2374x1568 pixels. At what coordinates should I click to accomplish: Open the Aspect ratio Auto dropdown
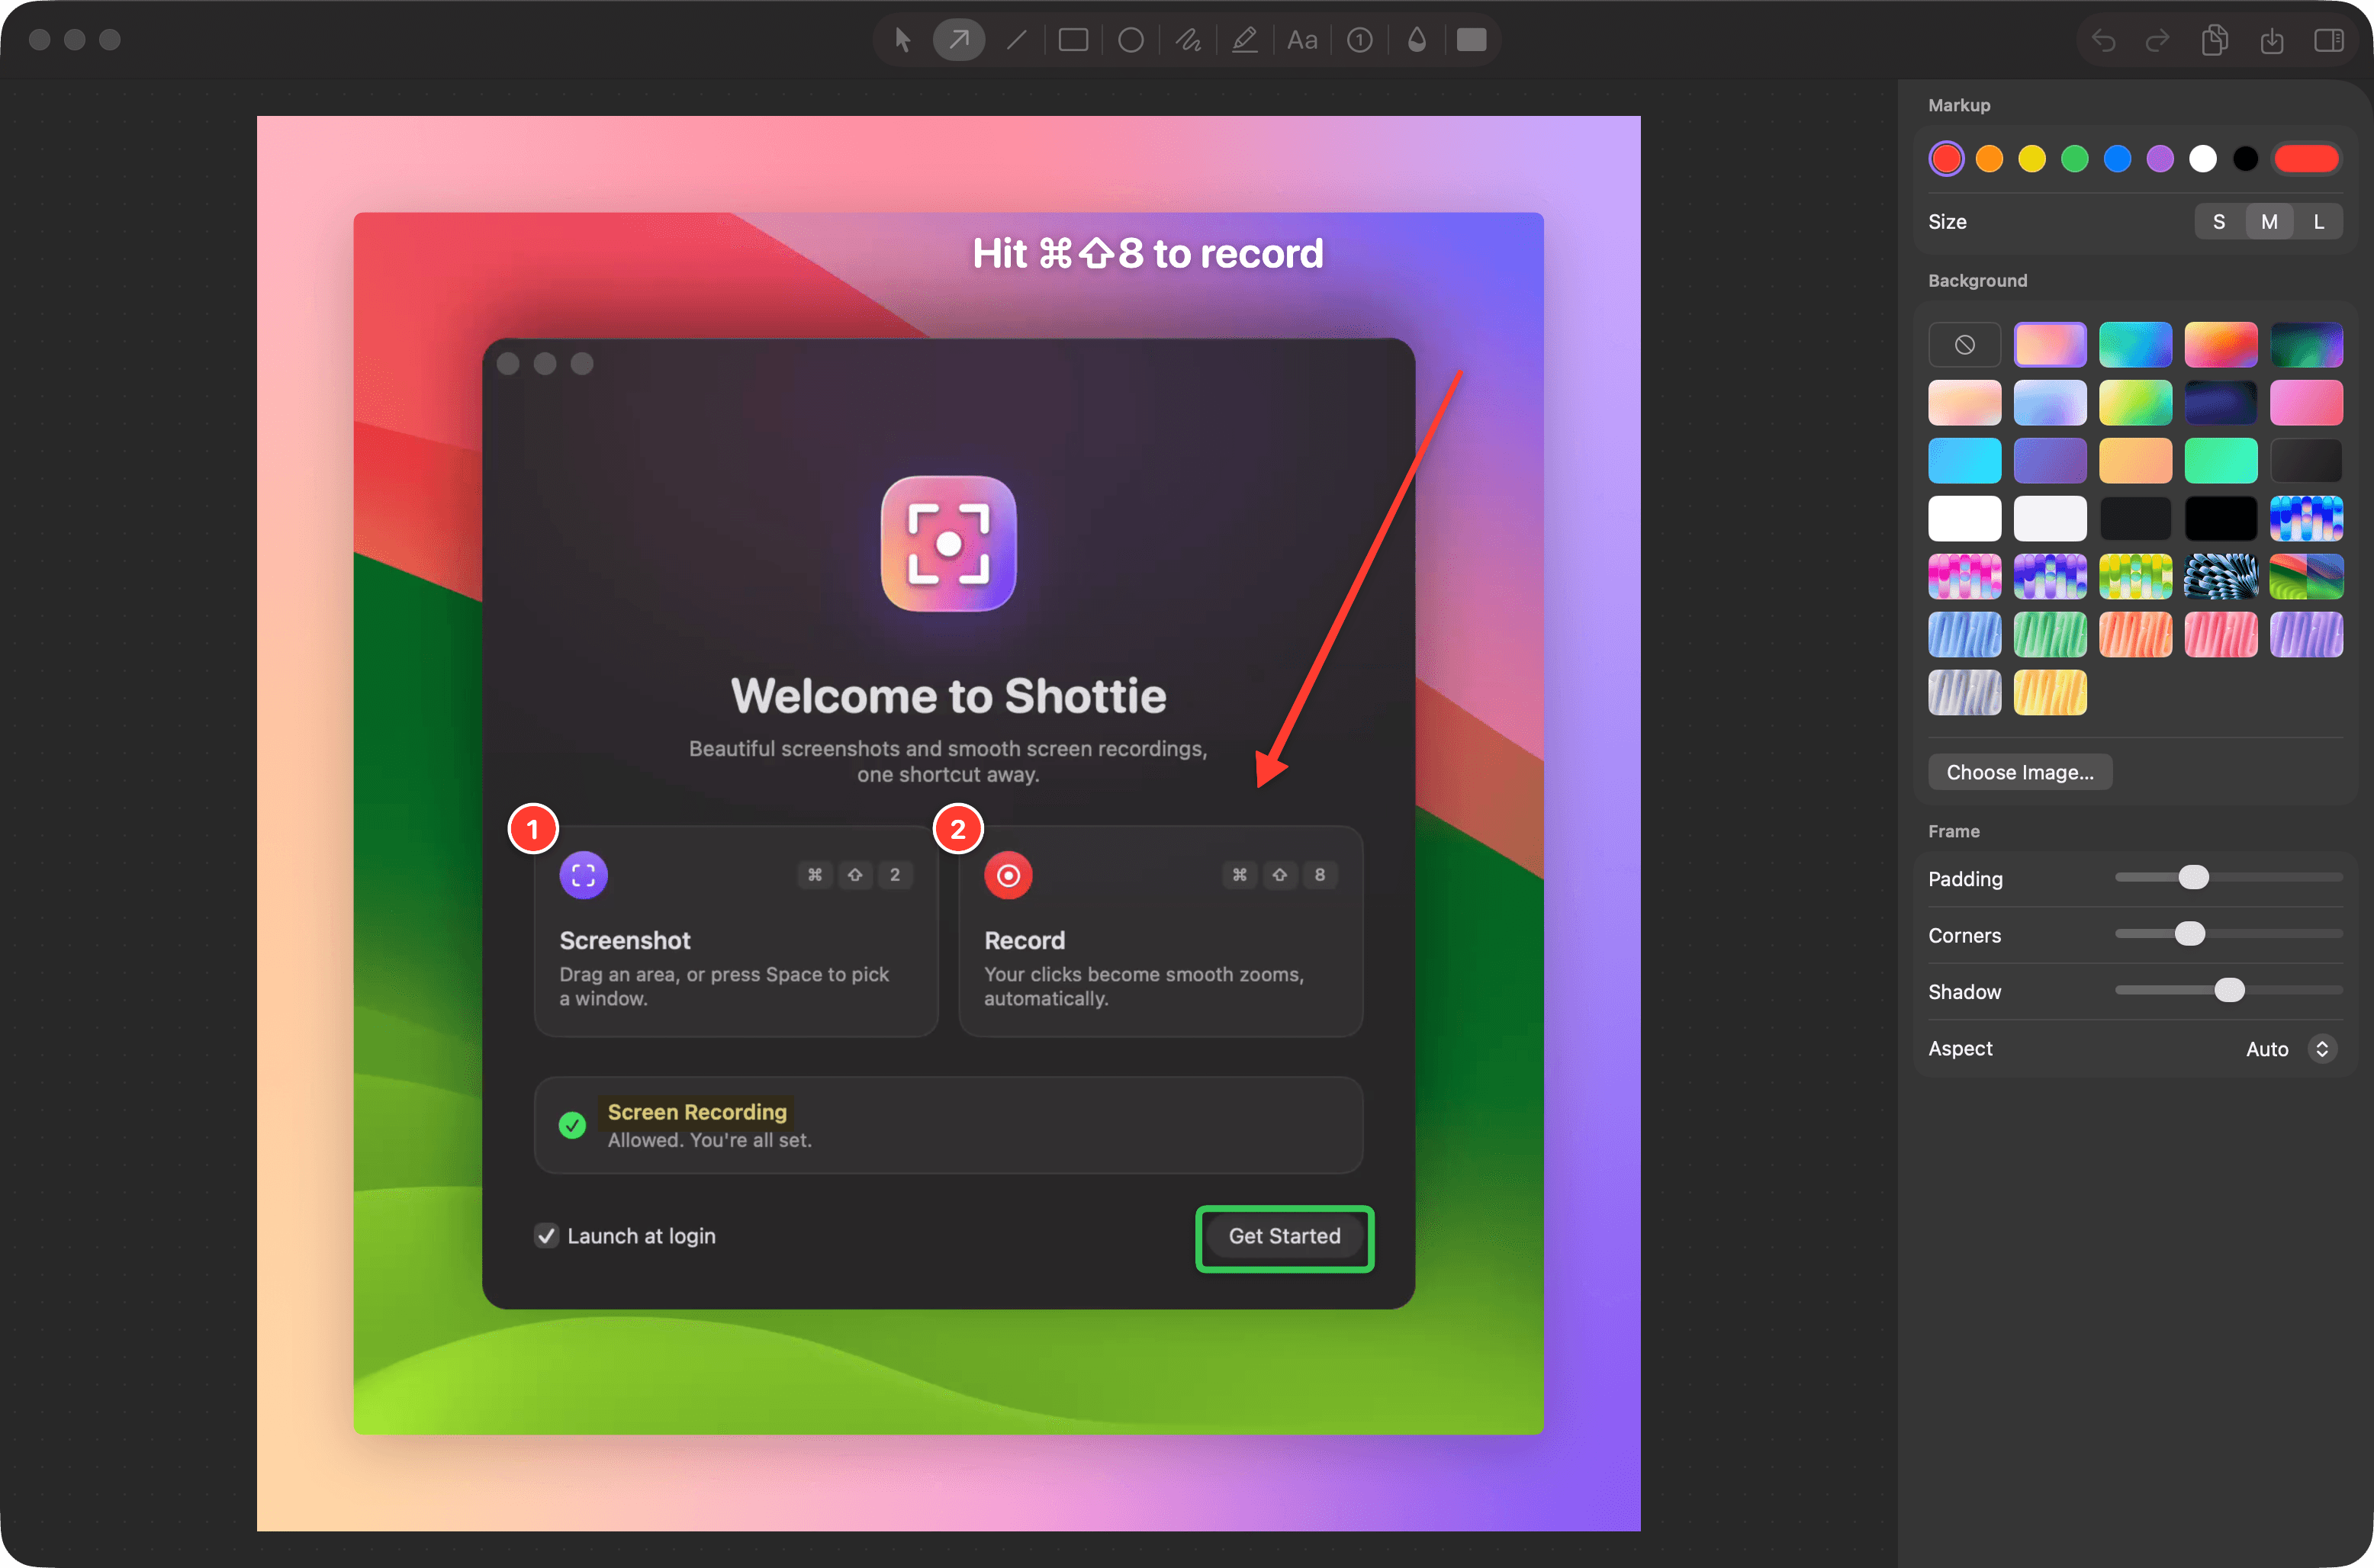[2290, 1049]
